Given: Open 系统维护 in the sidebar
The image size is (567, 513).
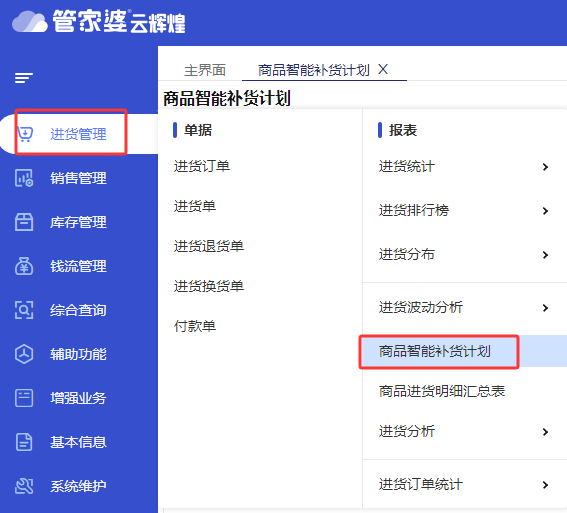Looking at the screenshot, I should [78, 486].
